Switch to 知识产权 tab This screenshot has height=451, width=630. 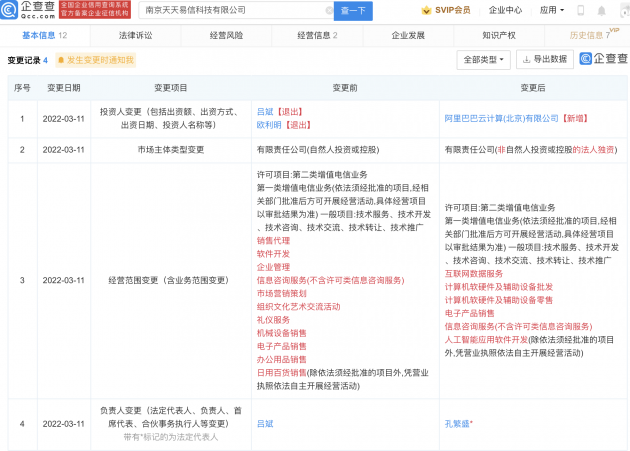tap(499, 35)
